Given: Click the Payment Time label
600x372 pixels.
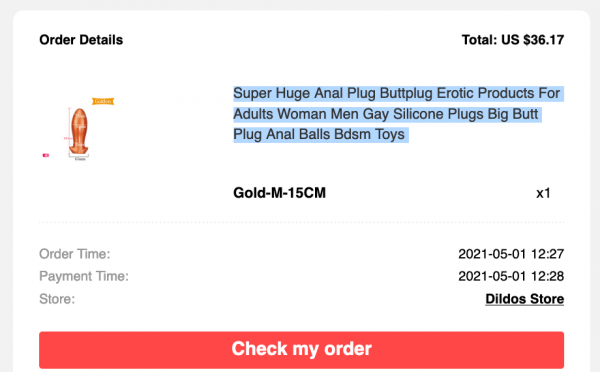Looking at the screenshot, I should [x=84, y=276].
